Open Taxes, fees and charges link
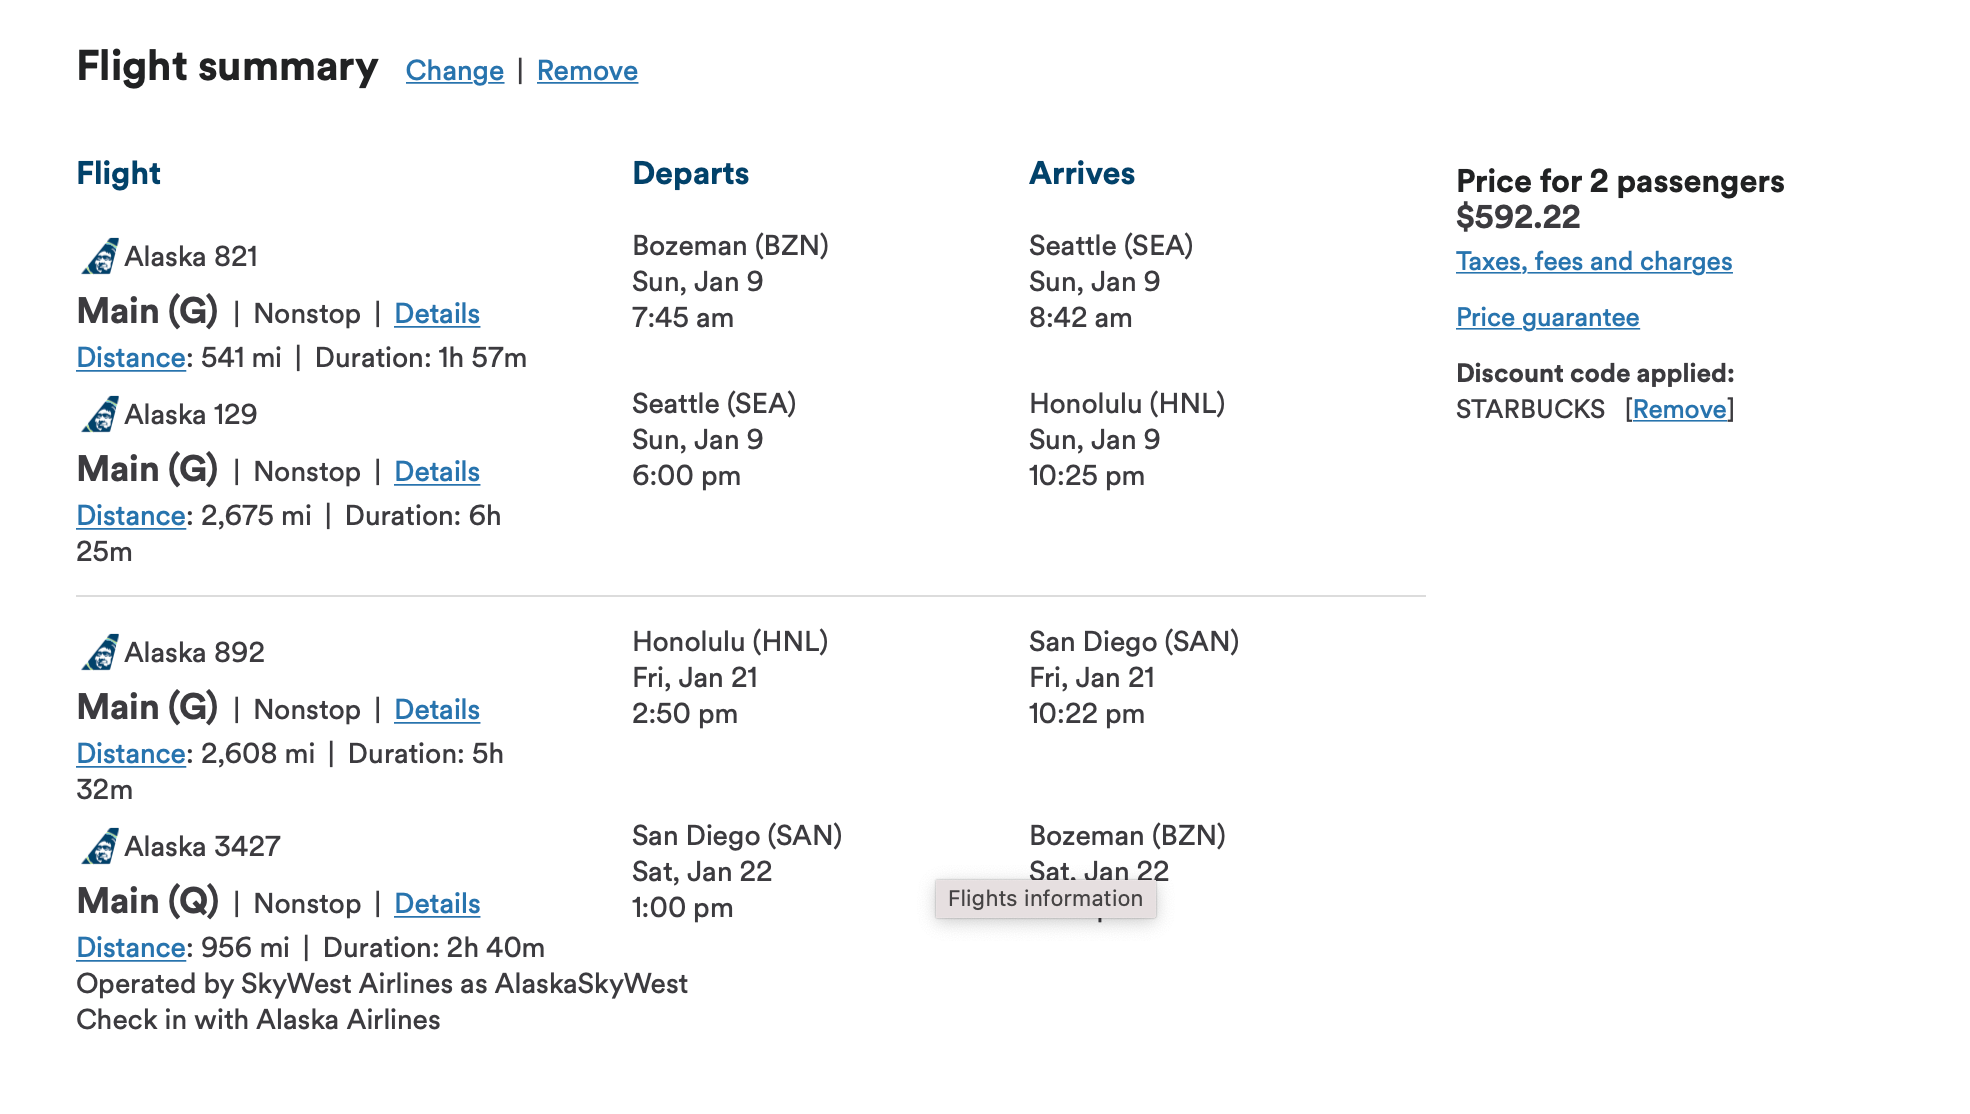The image size is (1970, 1114). 1594,262
